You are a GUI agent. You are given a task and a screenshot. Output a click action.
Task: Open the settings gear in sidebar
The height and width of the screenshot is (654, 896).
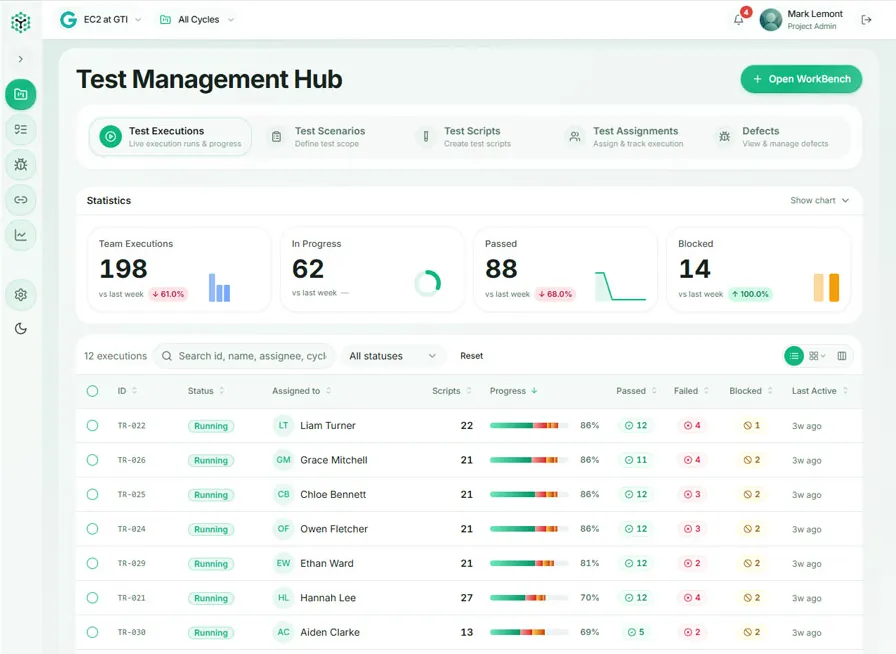tap(21, 295)
